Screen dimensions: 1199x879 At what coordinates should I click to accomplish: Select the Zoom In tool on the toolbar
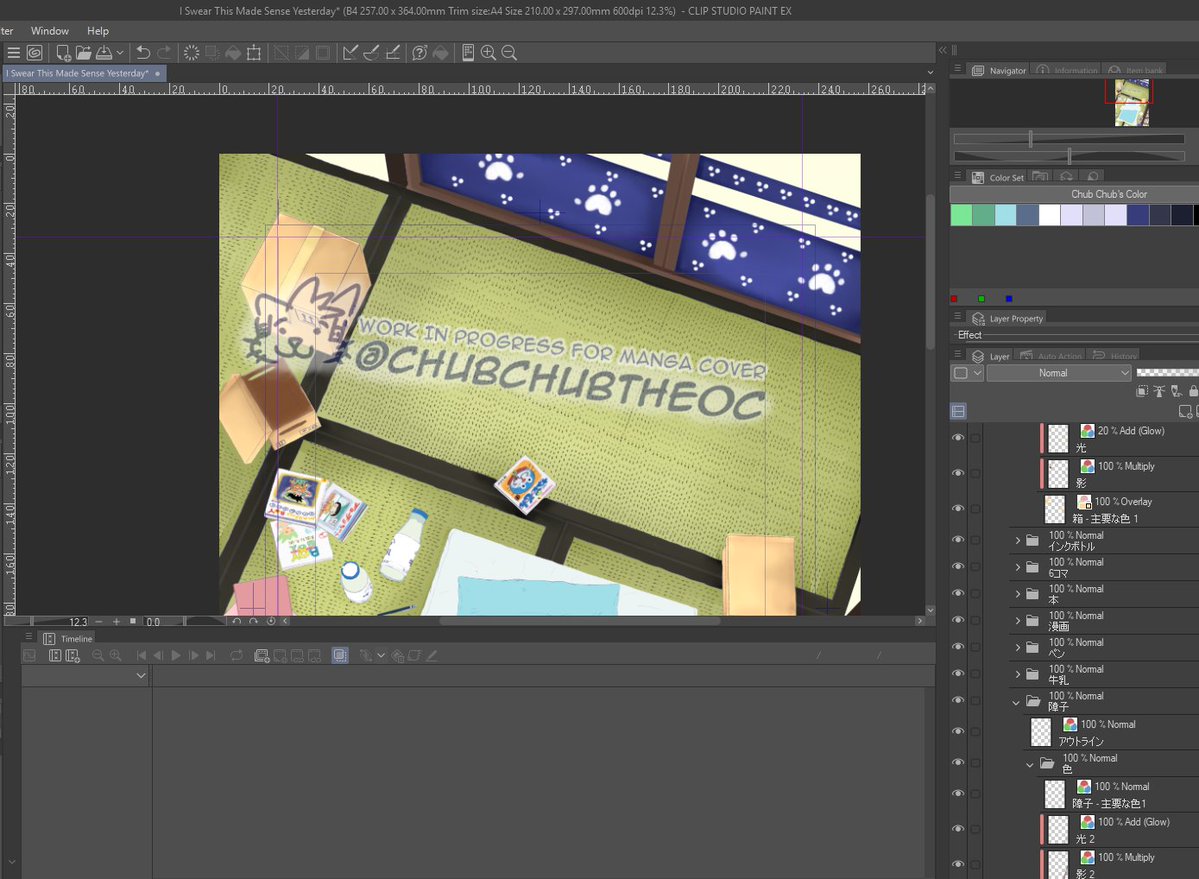tap(488, 52)
